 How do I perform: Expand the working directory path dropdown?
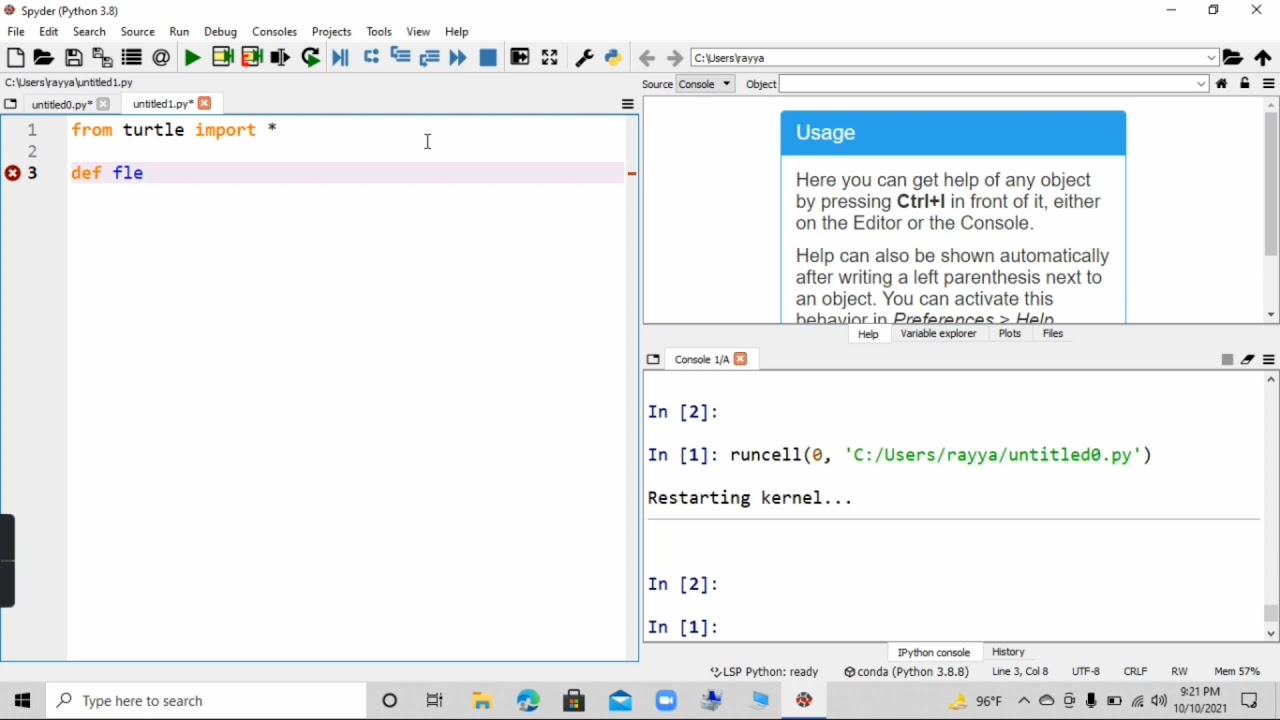tap(1212, 58)
